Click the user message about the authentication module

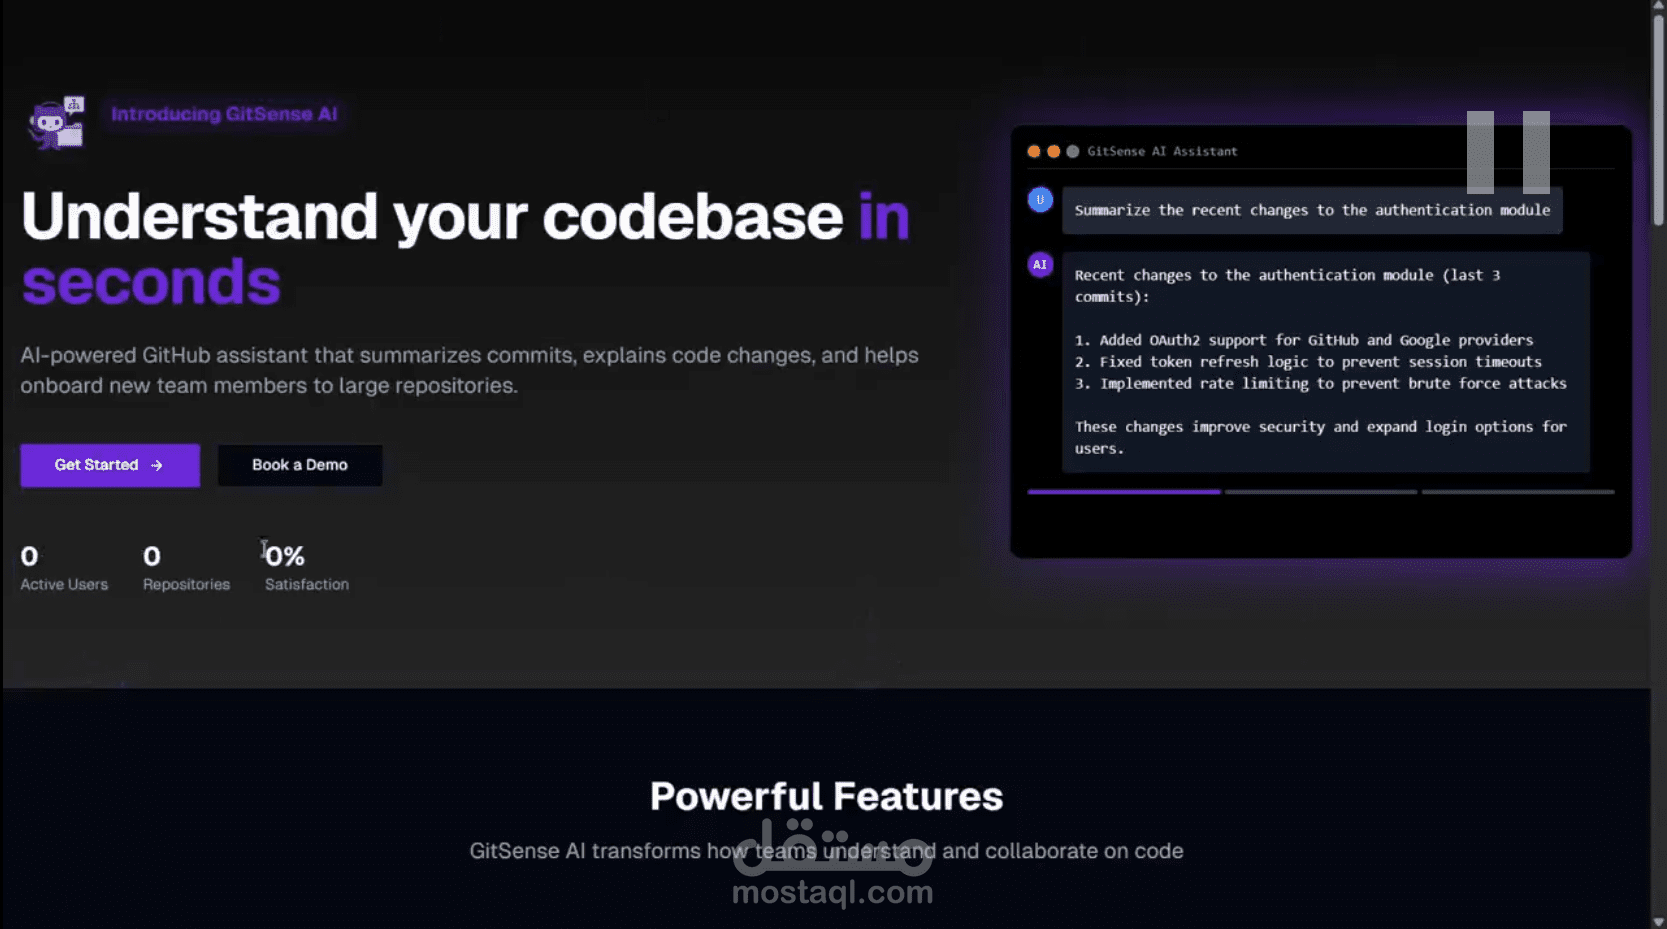(1312, 210)
